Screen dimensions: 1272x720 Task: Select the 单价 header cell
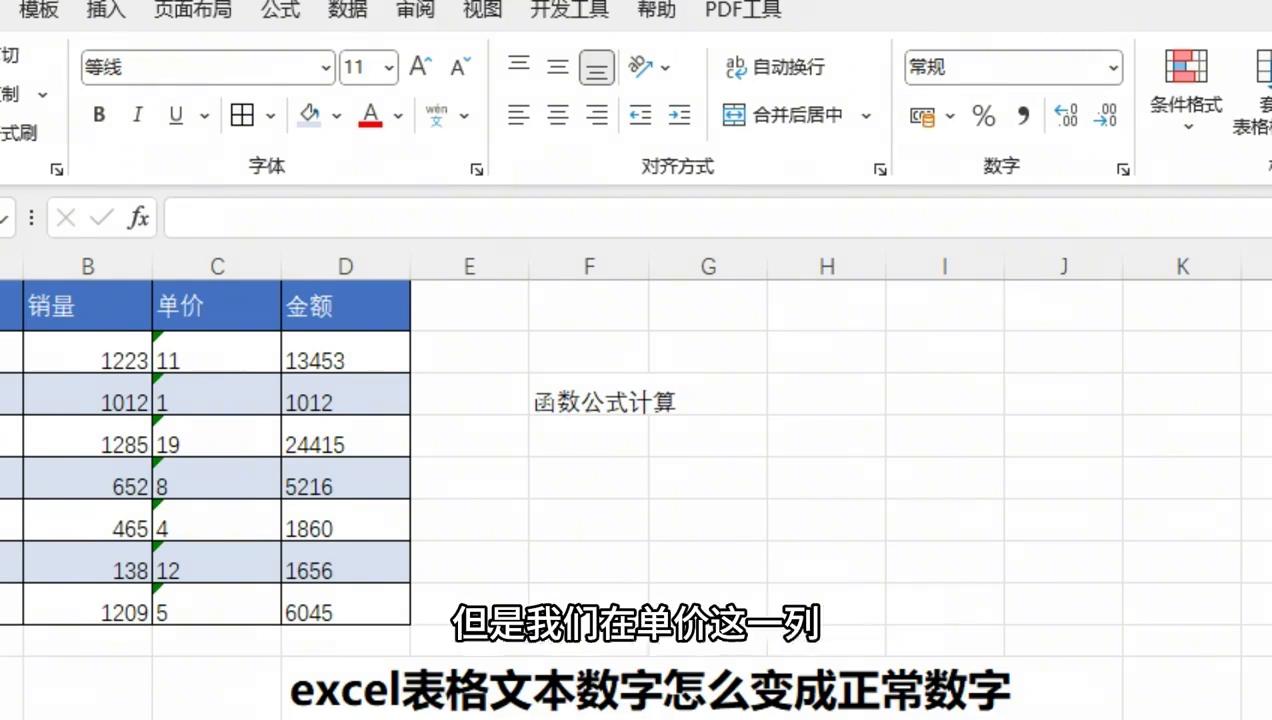[217, 305]
